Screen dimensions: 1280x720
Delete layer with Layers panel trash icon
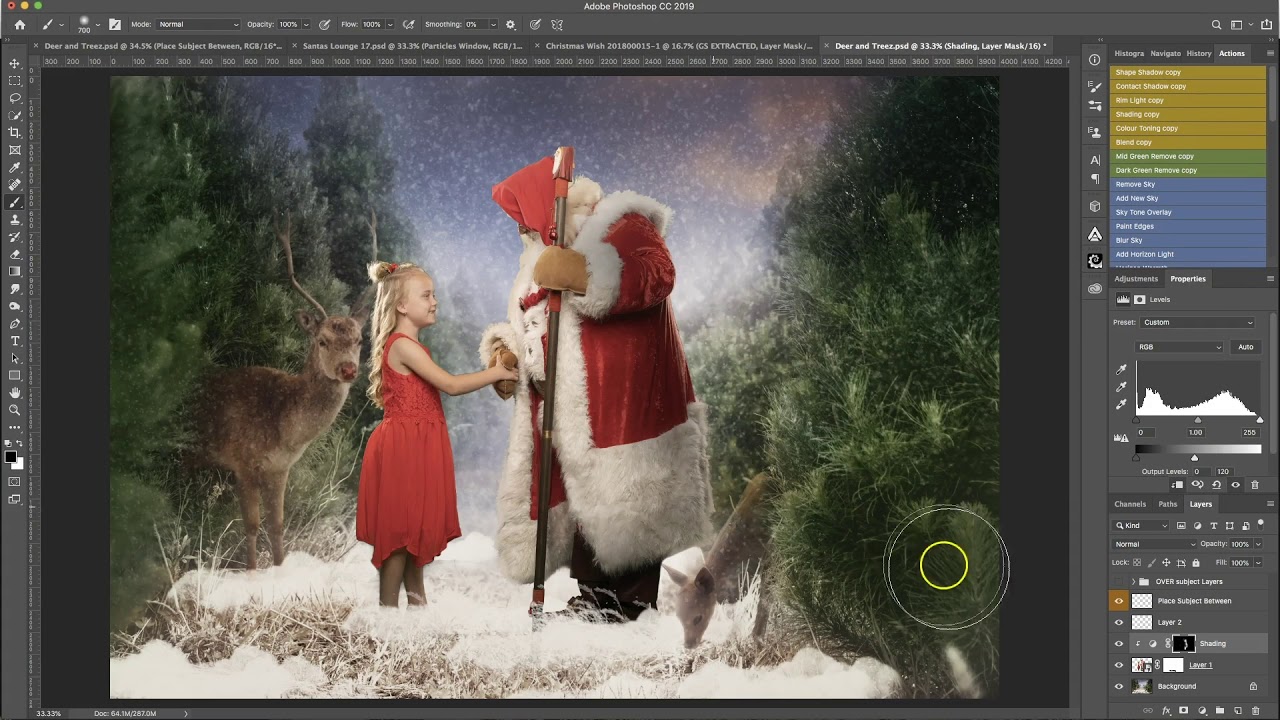(1256, 711)
